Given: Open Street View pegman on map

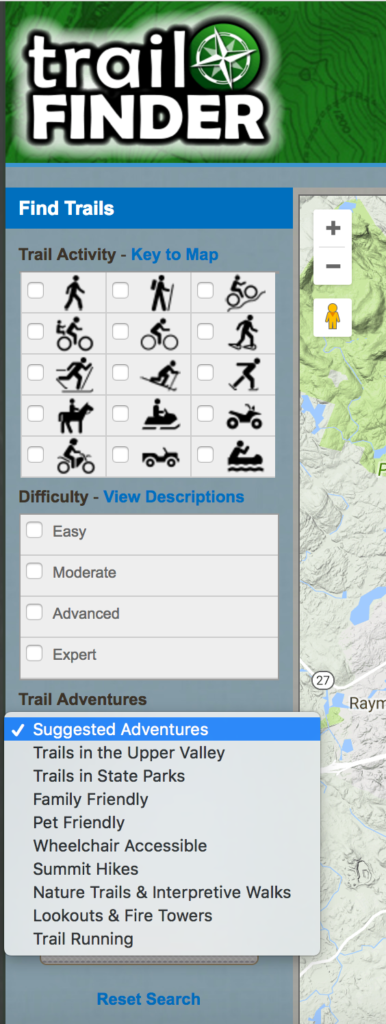Looking at the screenshot, I should (332, 317).
